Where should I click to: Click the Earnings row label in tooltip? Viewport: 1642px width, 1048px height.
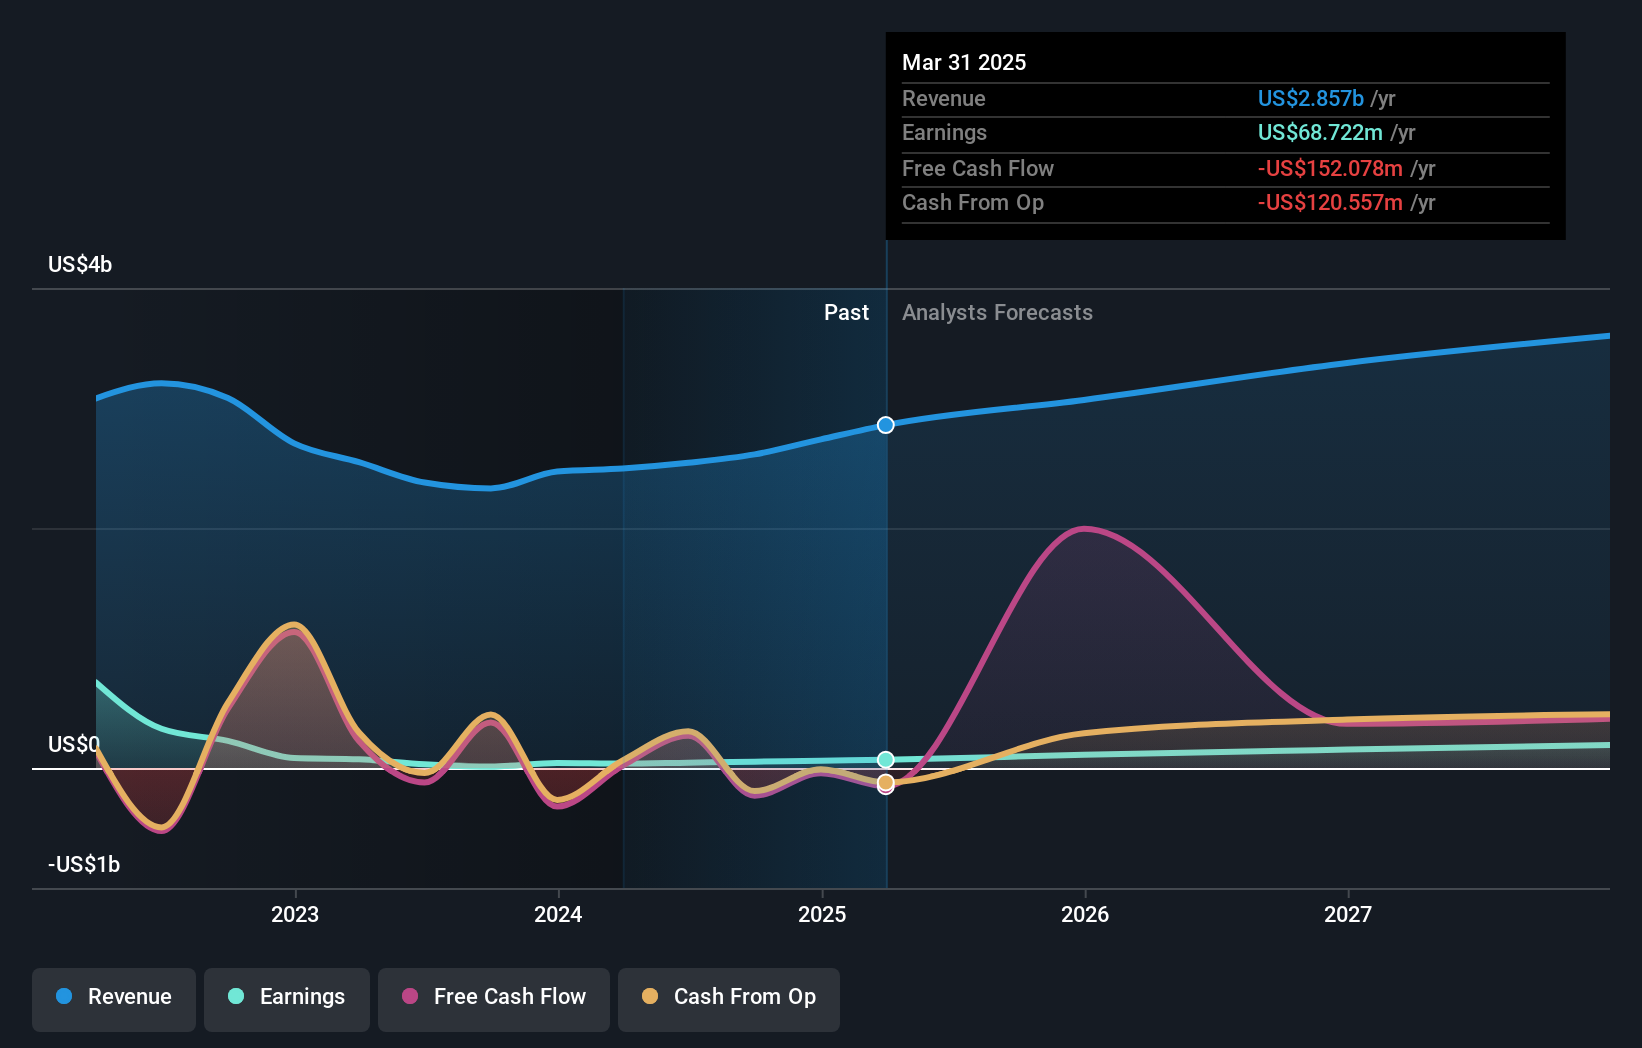click(944, 132)
